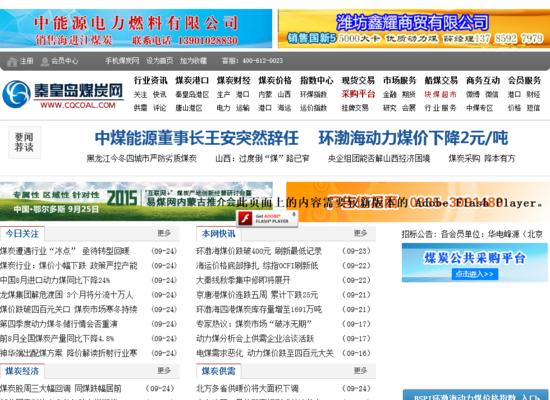
Task: Click 更多 beside 今日关注
Action: click(164, 233)
